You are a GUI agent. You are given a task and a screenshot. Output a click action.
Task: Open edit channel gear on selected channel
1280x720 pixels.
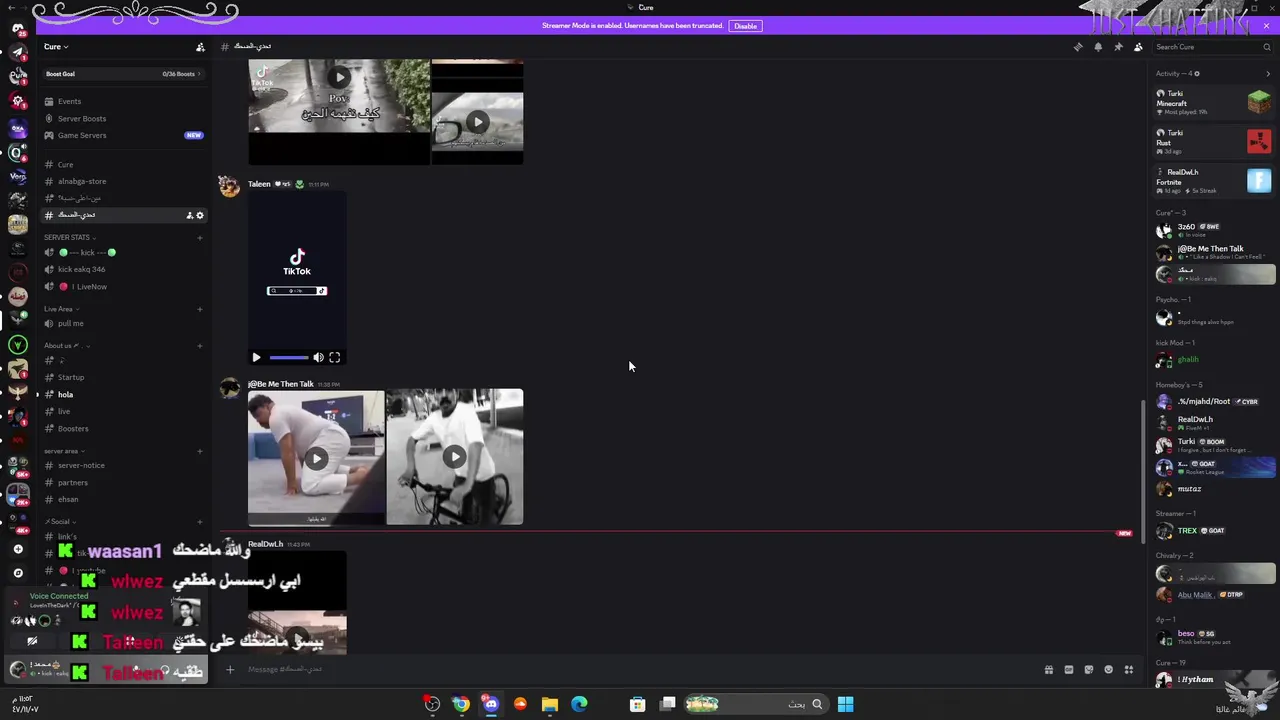pos(200,215)
